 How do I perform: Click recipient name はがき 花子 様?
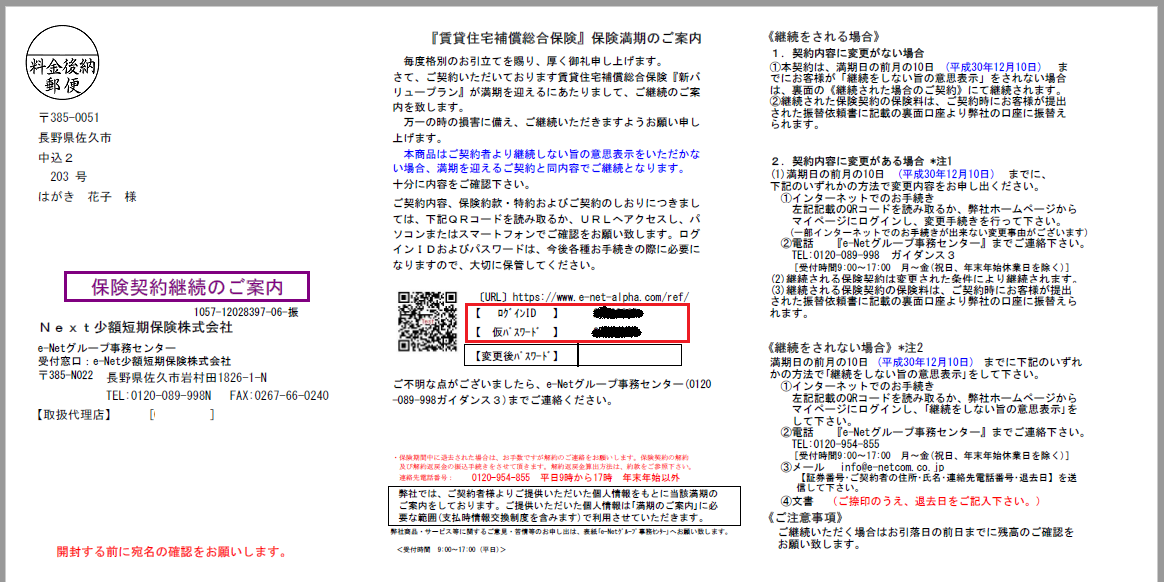[87, 197]
